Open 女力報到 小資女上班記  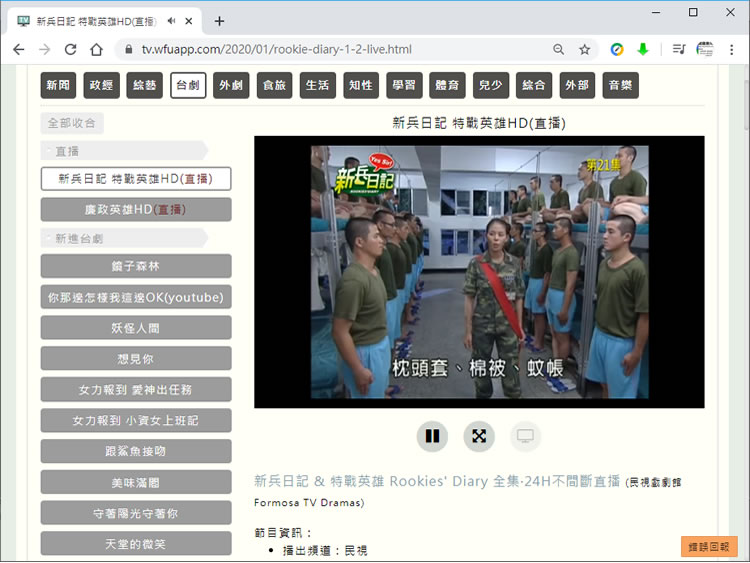click(x=136, y=420)
